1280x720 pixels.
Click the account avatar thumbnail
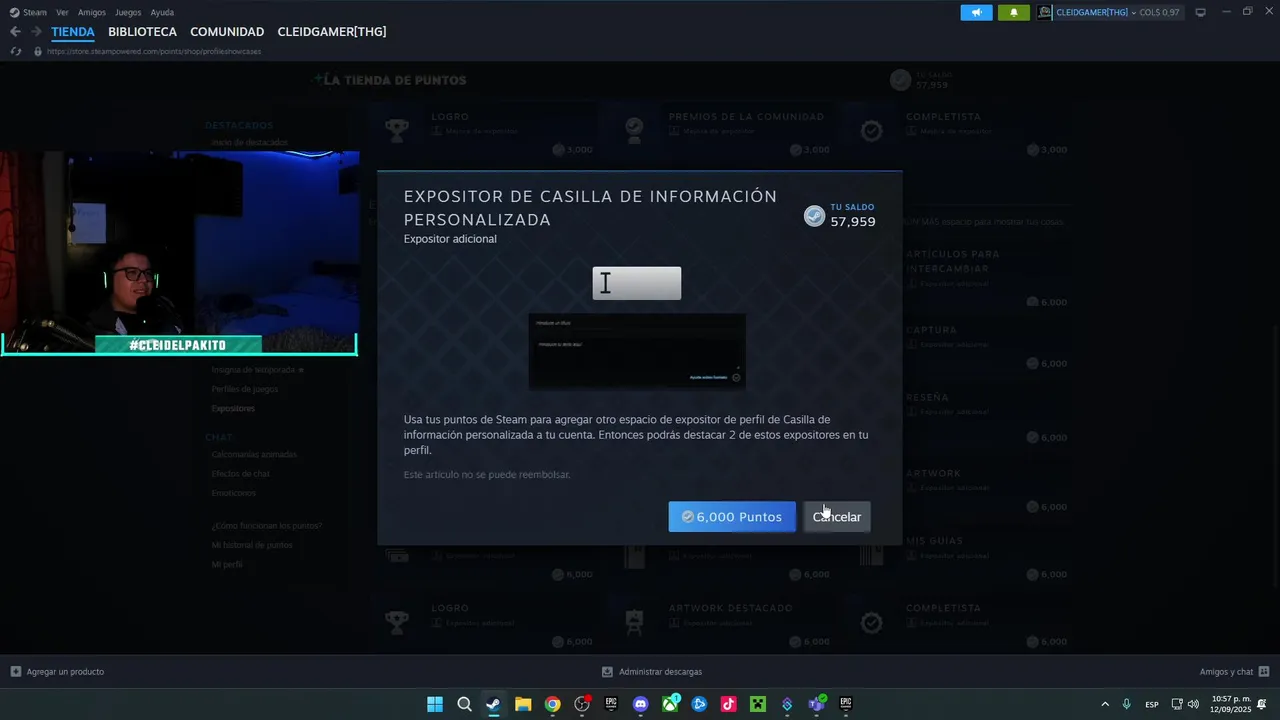click(1045, 12)
